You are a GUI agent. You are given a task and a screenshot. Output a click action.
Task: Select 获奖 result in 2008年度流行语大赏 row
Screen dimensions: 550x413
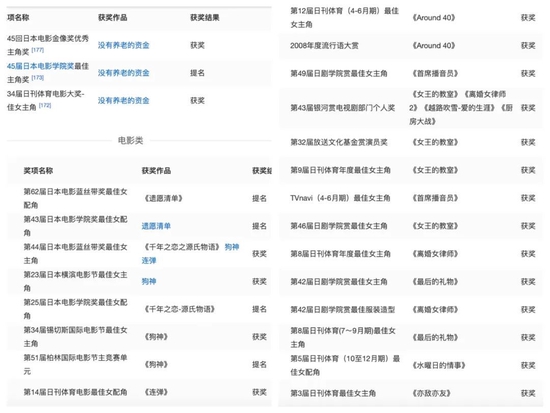pos(528,46)
